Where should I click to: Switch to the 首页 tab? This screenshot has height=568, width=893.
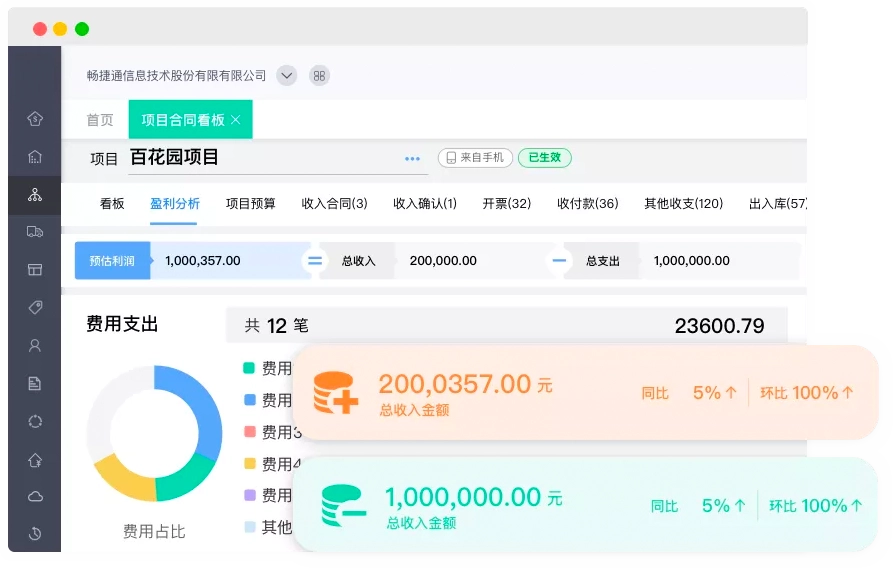(x=100, y=120)
